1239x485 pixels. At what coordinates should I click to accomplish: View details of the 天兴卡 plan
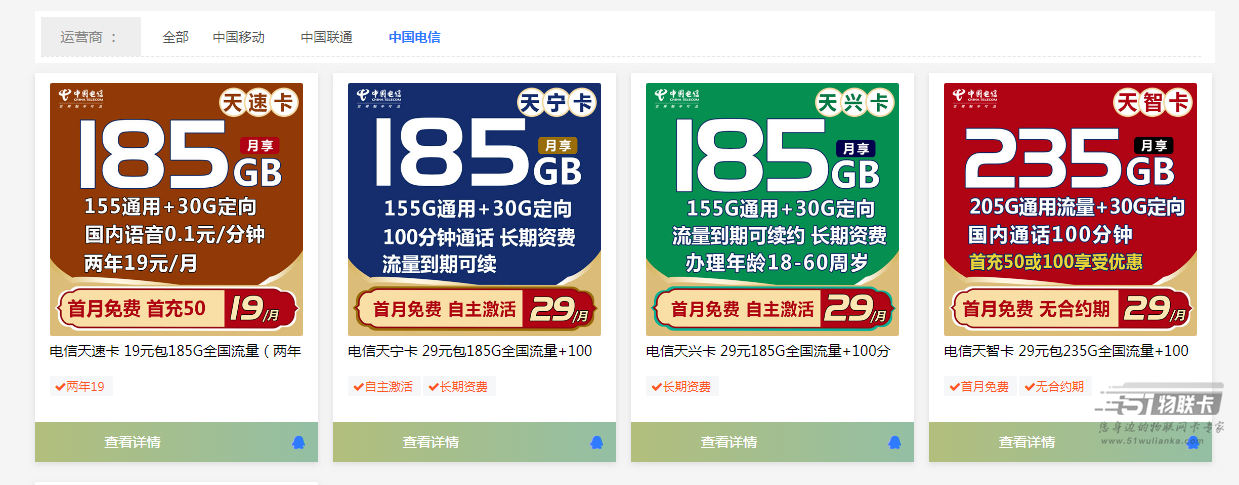728,442
